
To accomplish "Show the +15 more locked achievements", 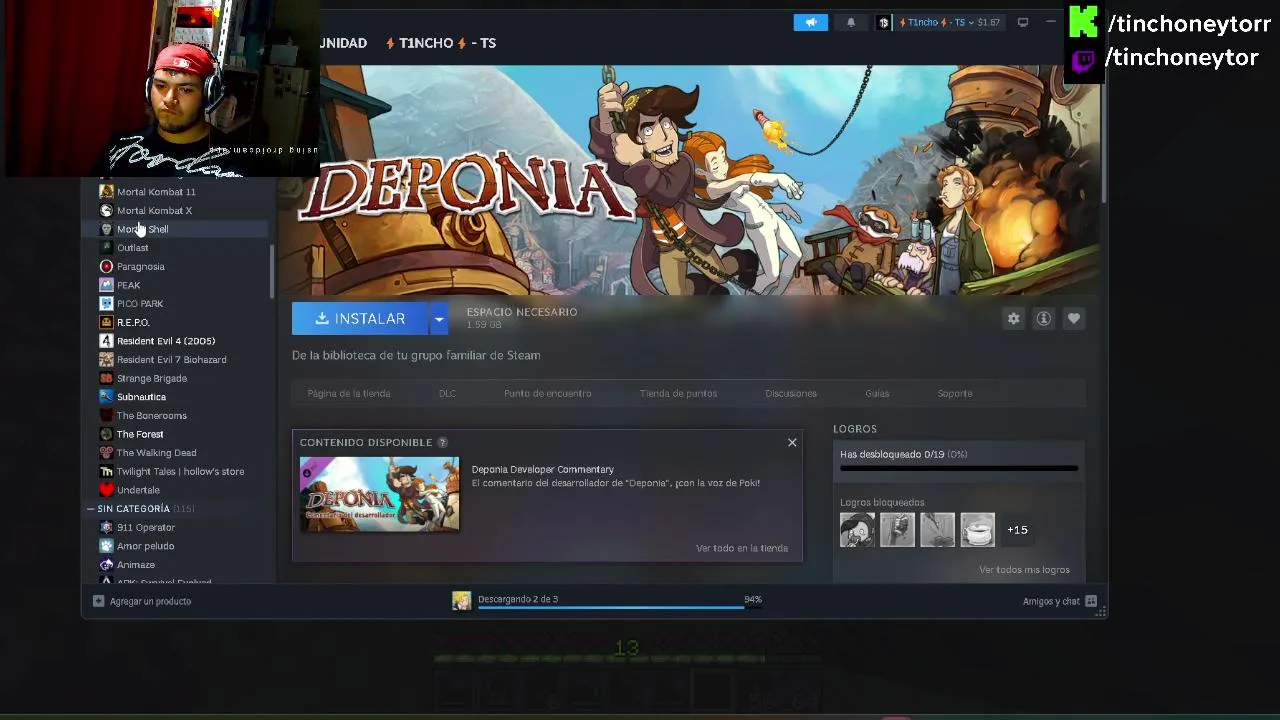I will click(x=1017, y=530).
